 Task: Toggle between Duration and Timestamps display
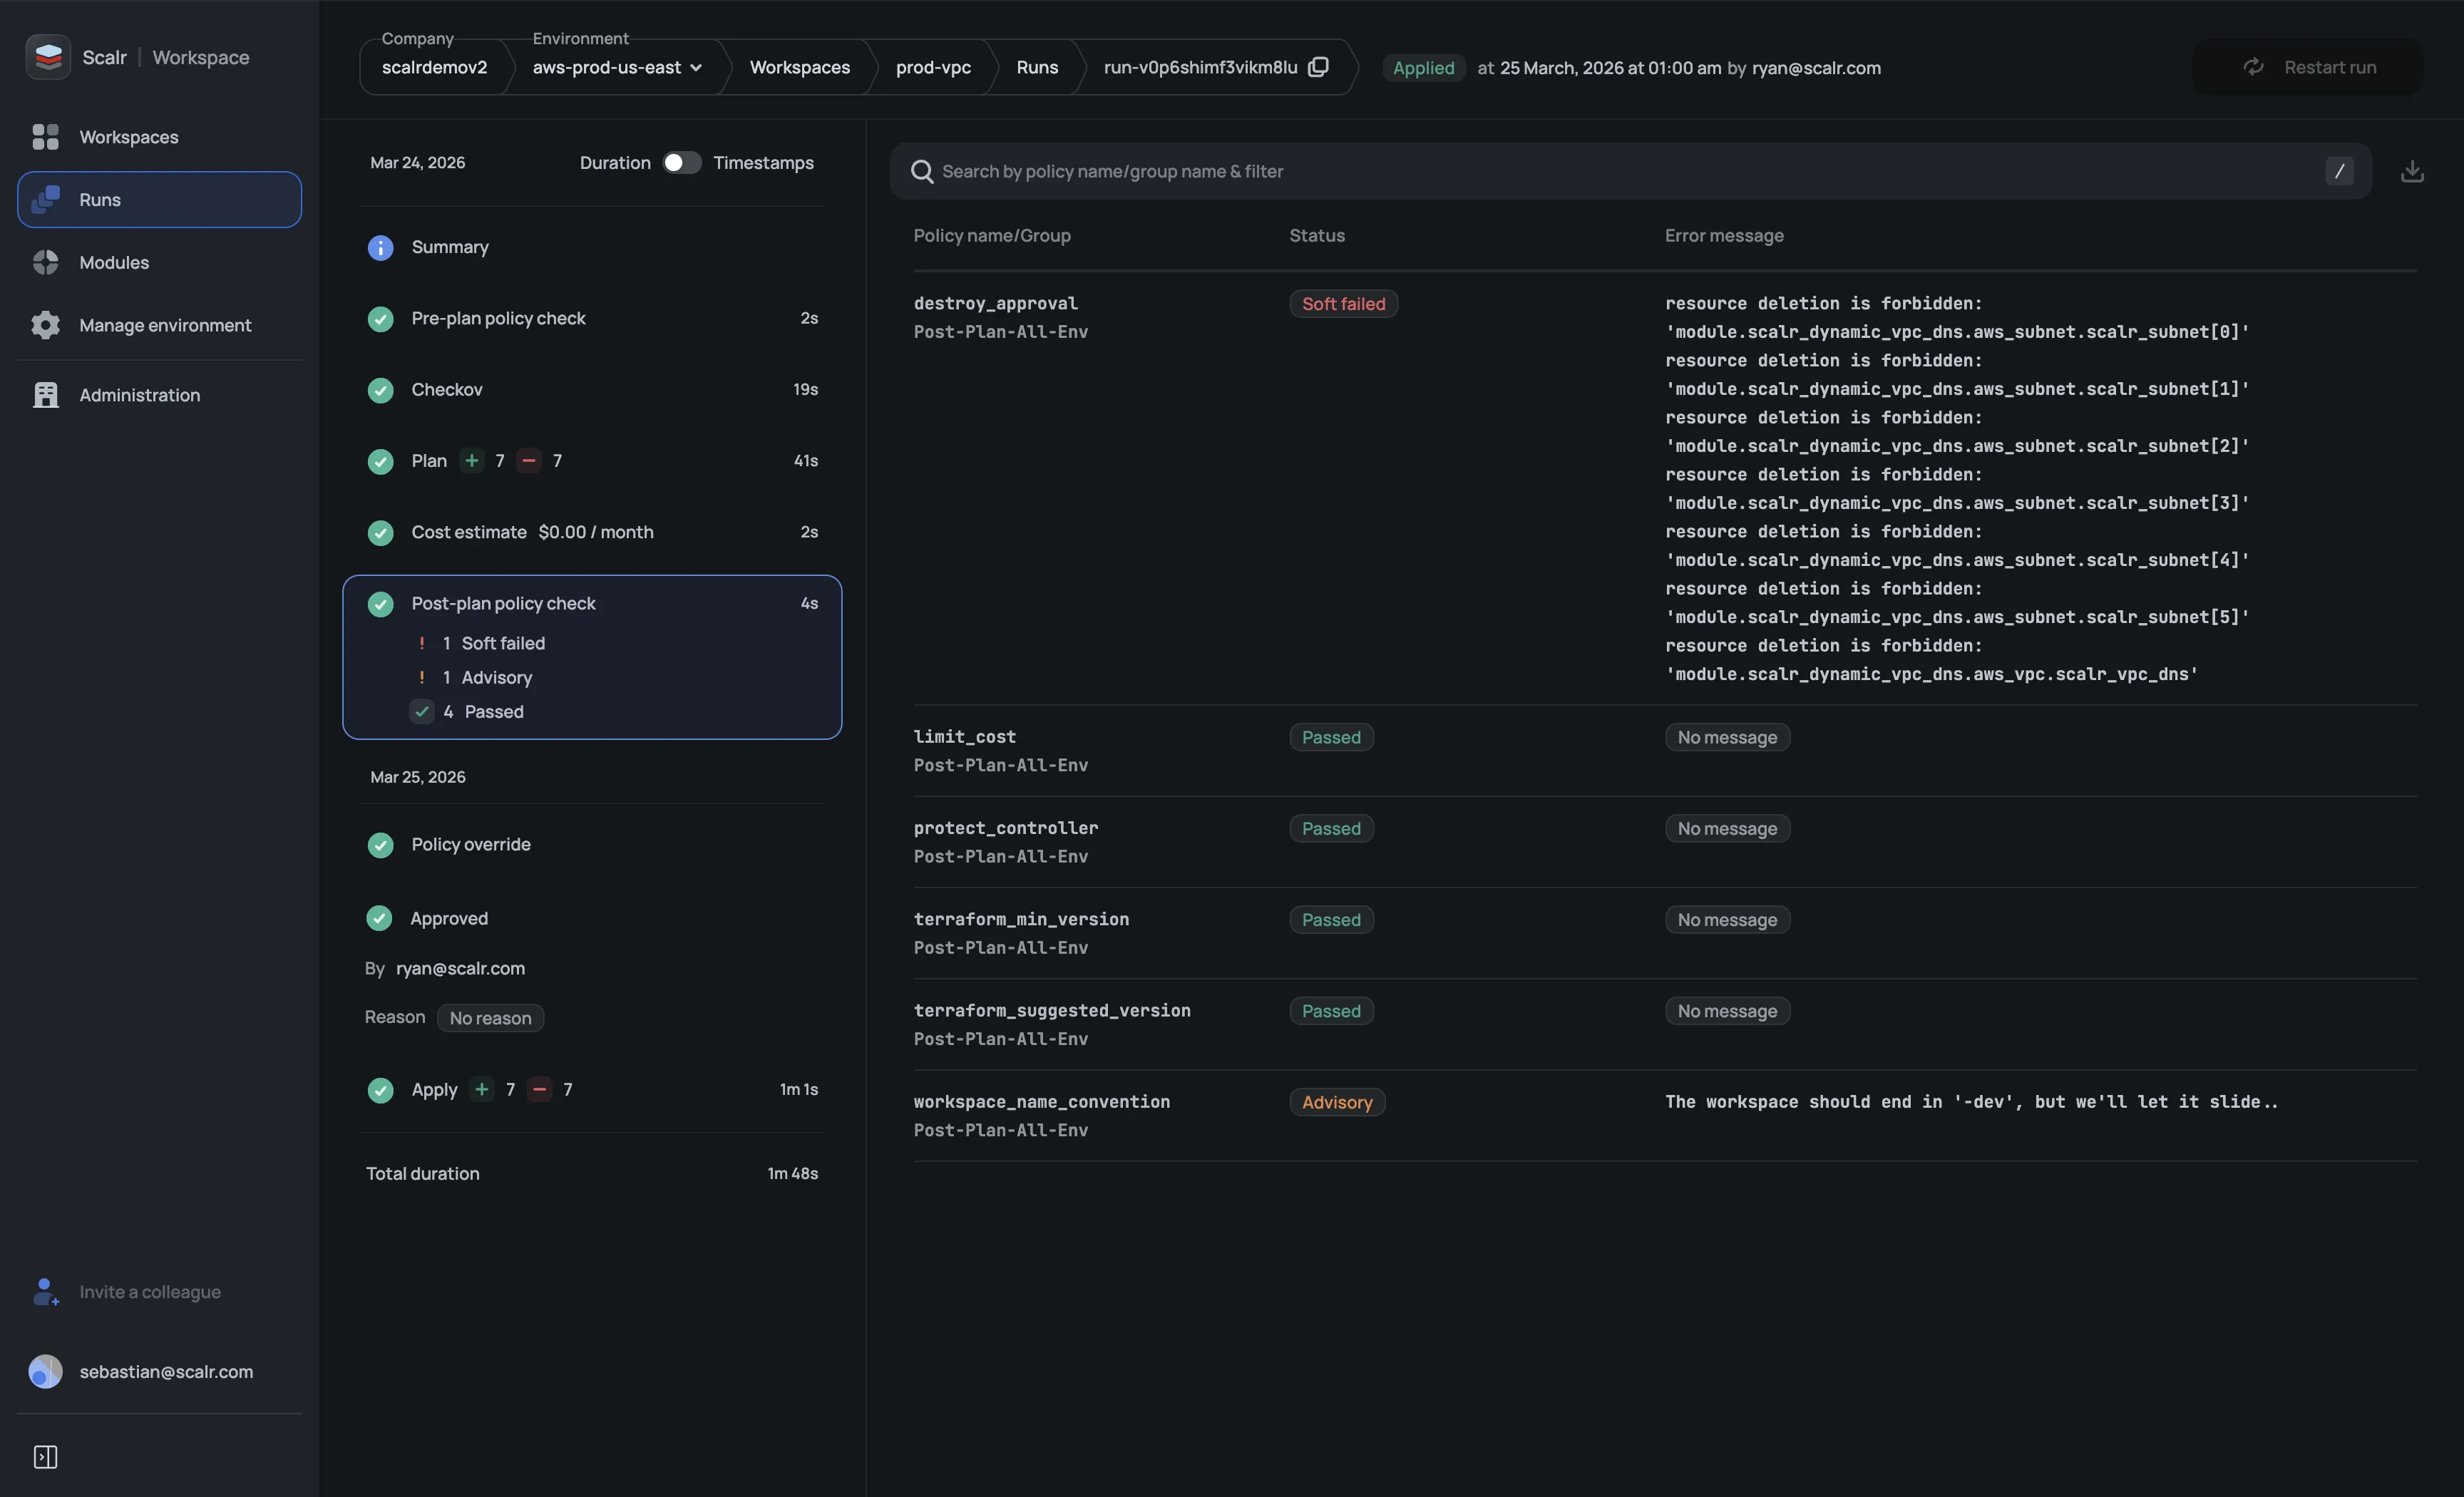(681, 162)
